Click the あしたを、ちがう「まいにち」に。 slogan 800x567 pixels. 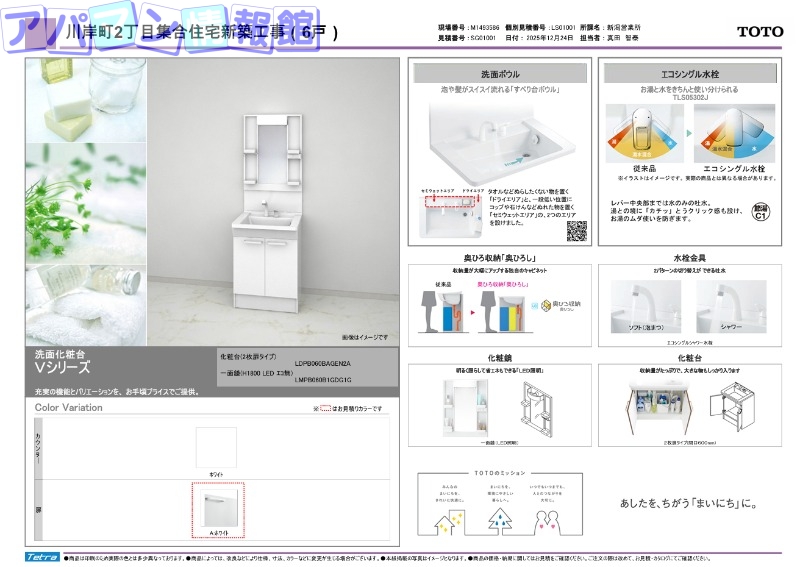689,503
